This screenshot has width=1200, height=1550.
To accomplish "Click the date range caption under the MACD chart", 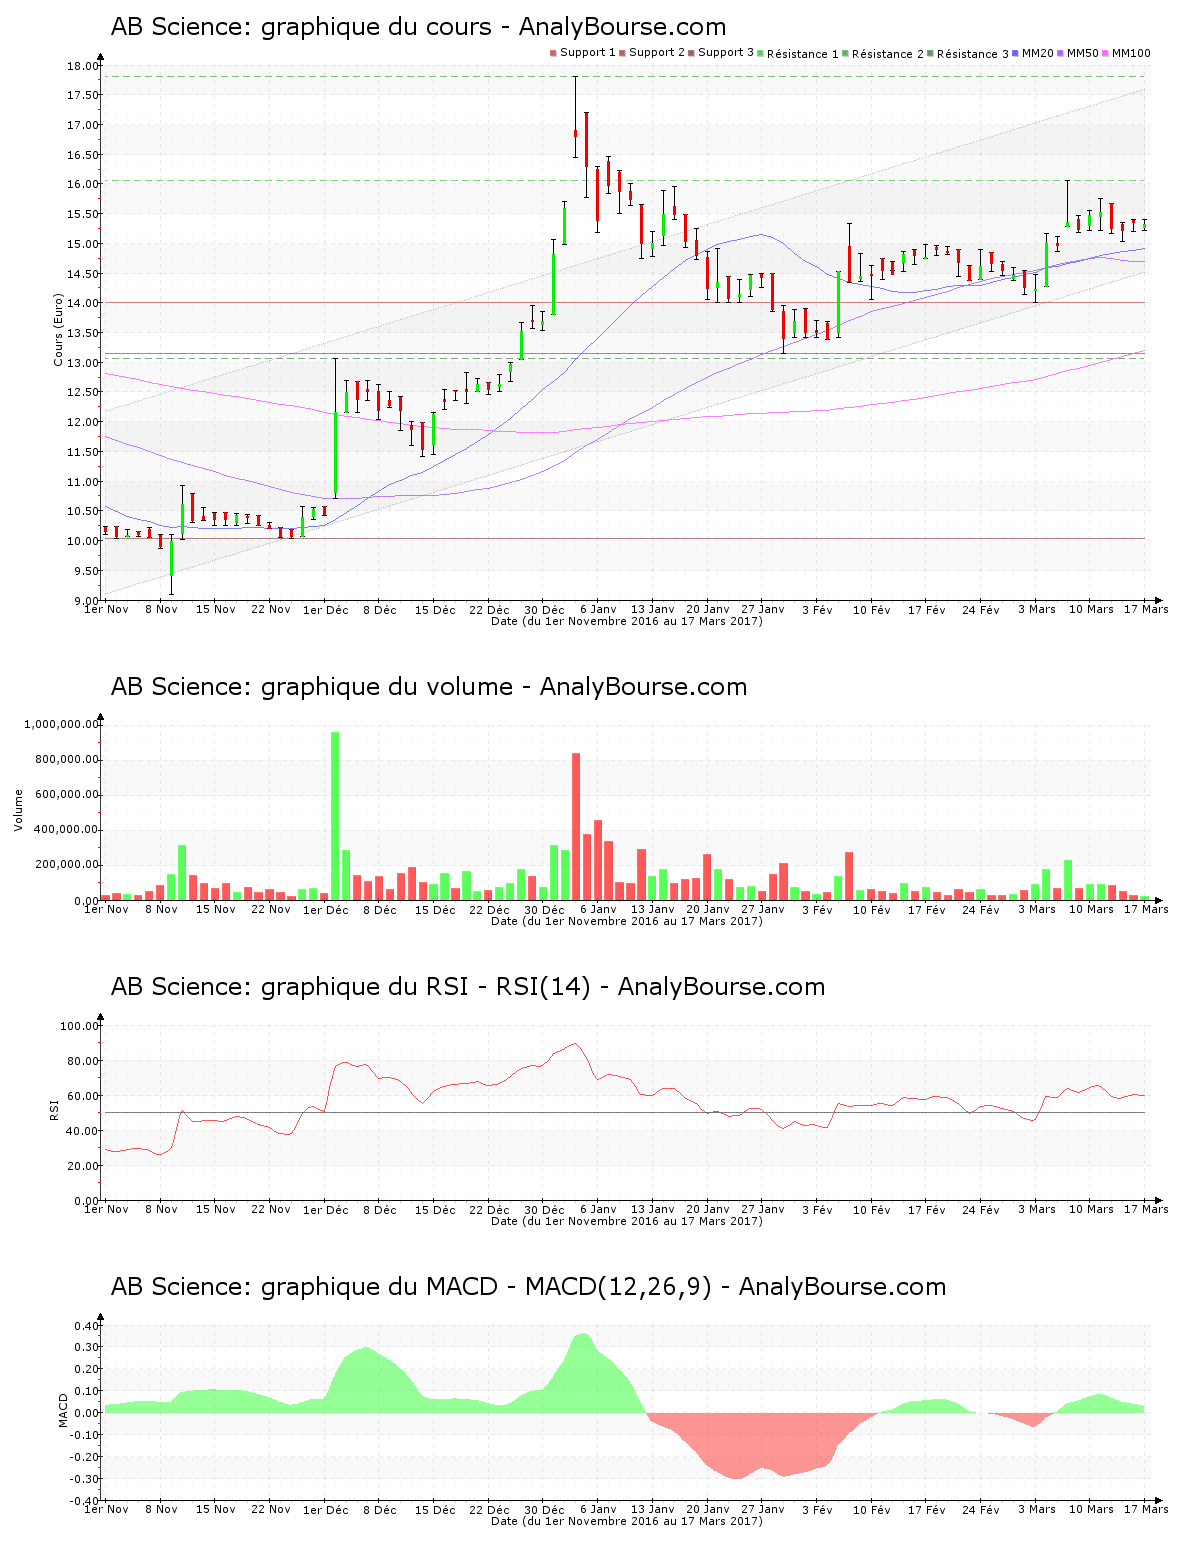I will tap(627, 1521).
